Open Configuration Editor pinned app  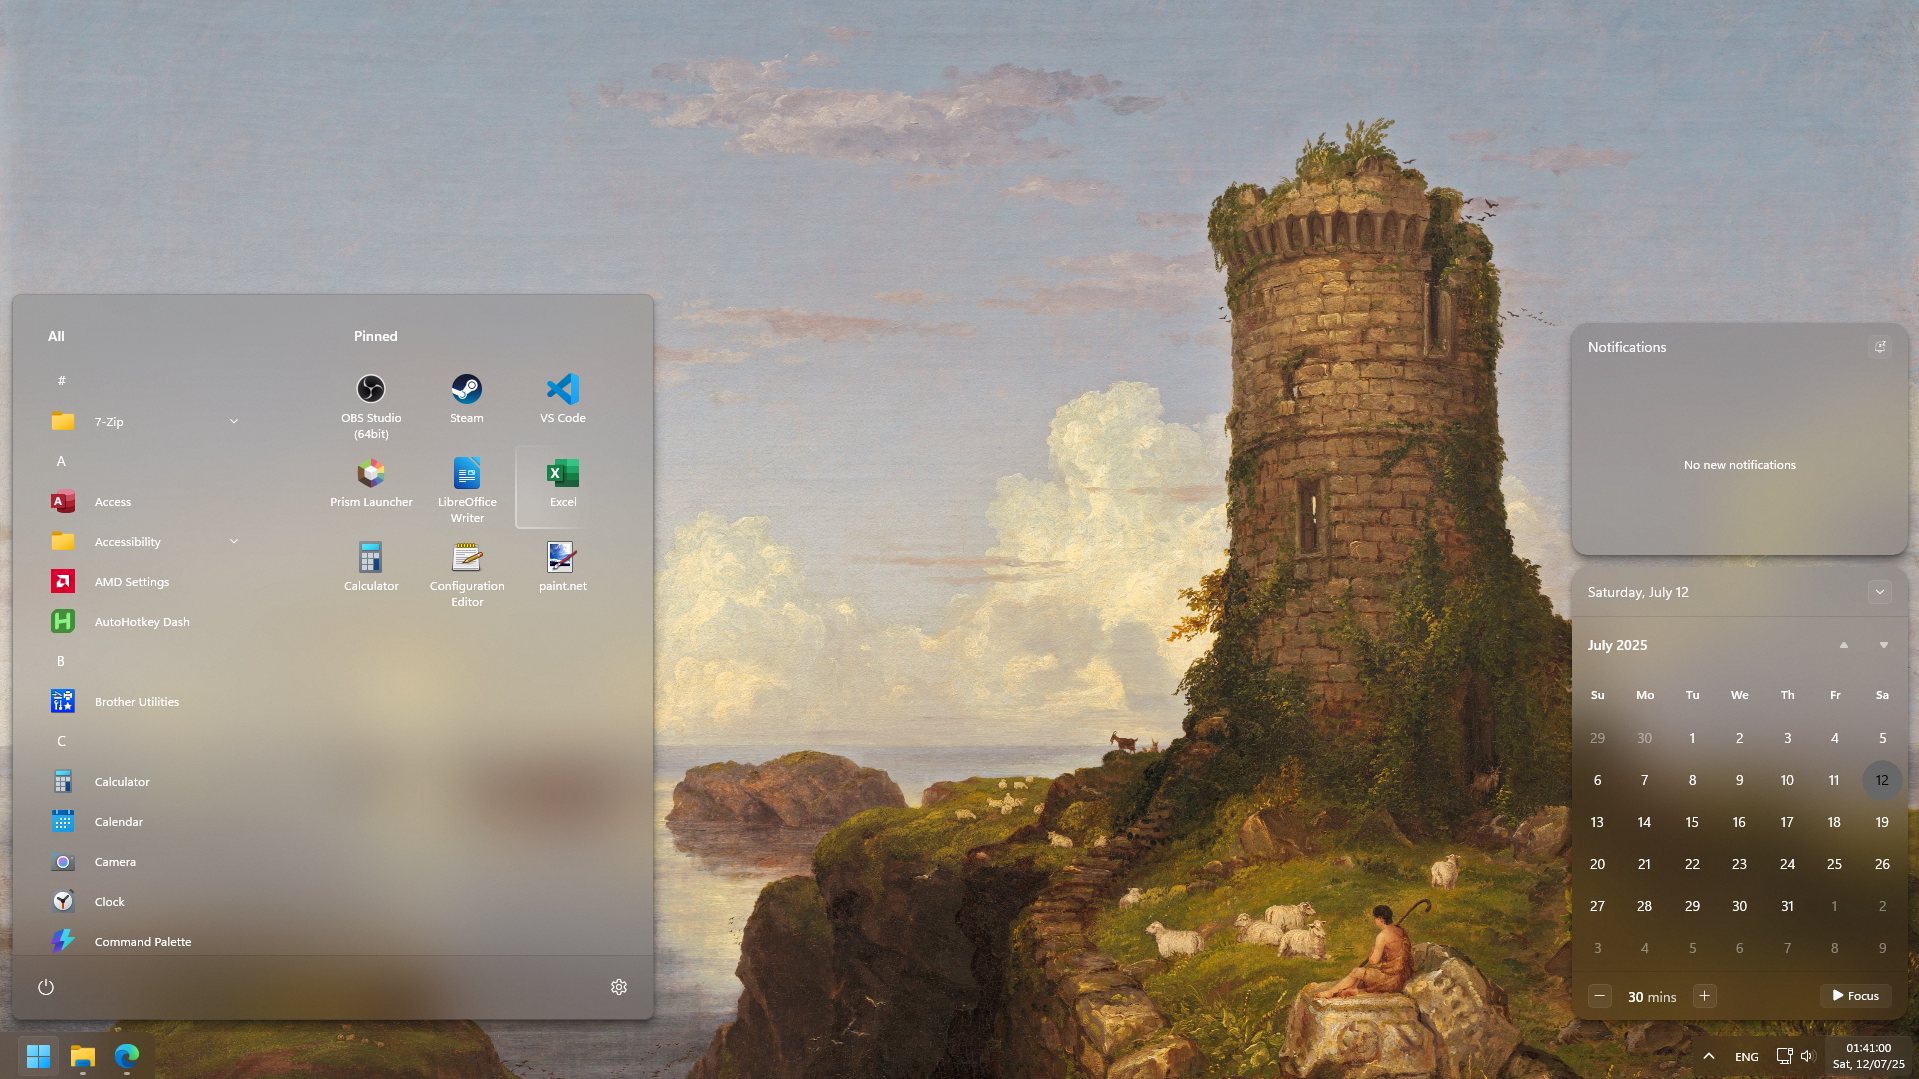467,573
